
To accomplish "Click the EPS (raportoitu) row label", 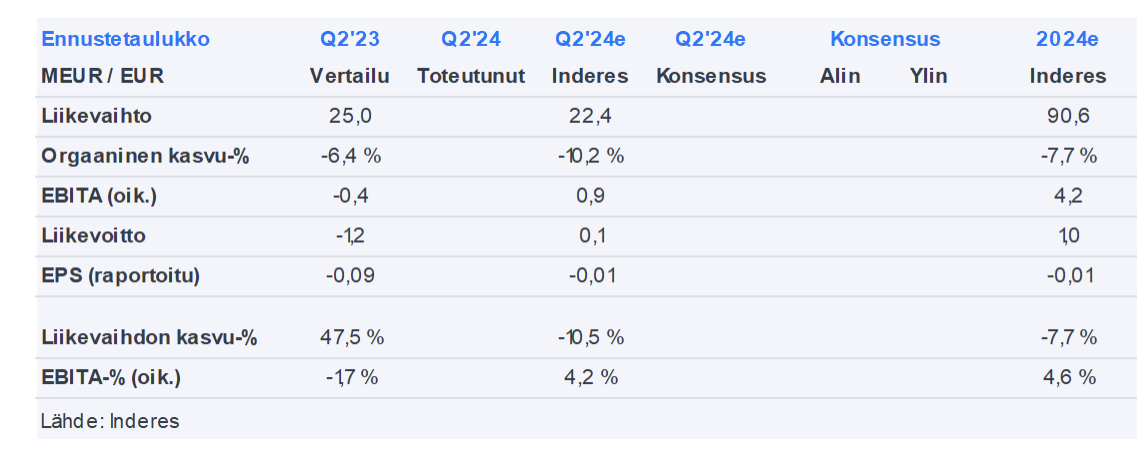I will point(121,276).
